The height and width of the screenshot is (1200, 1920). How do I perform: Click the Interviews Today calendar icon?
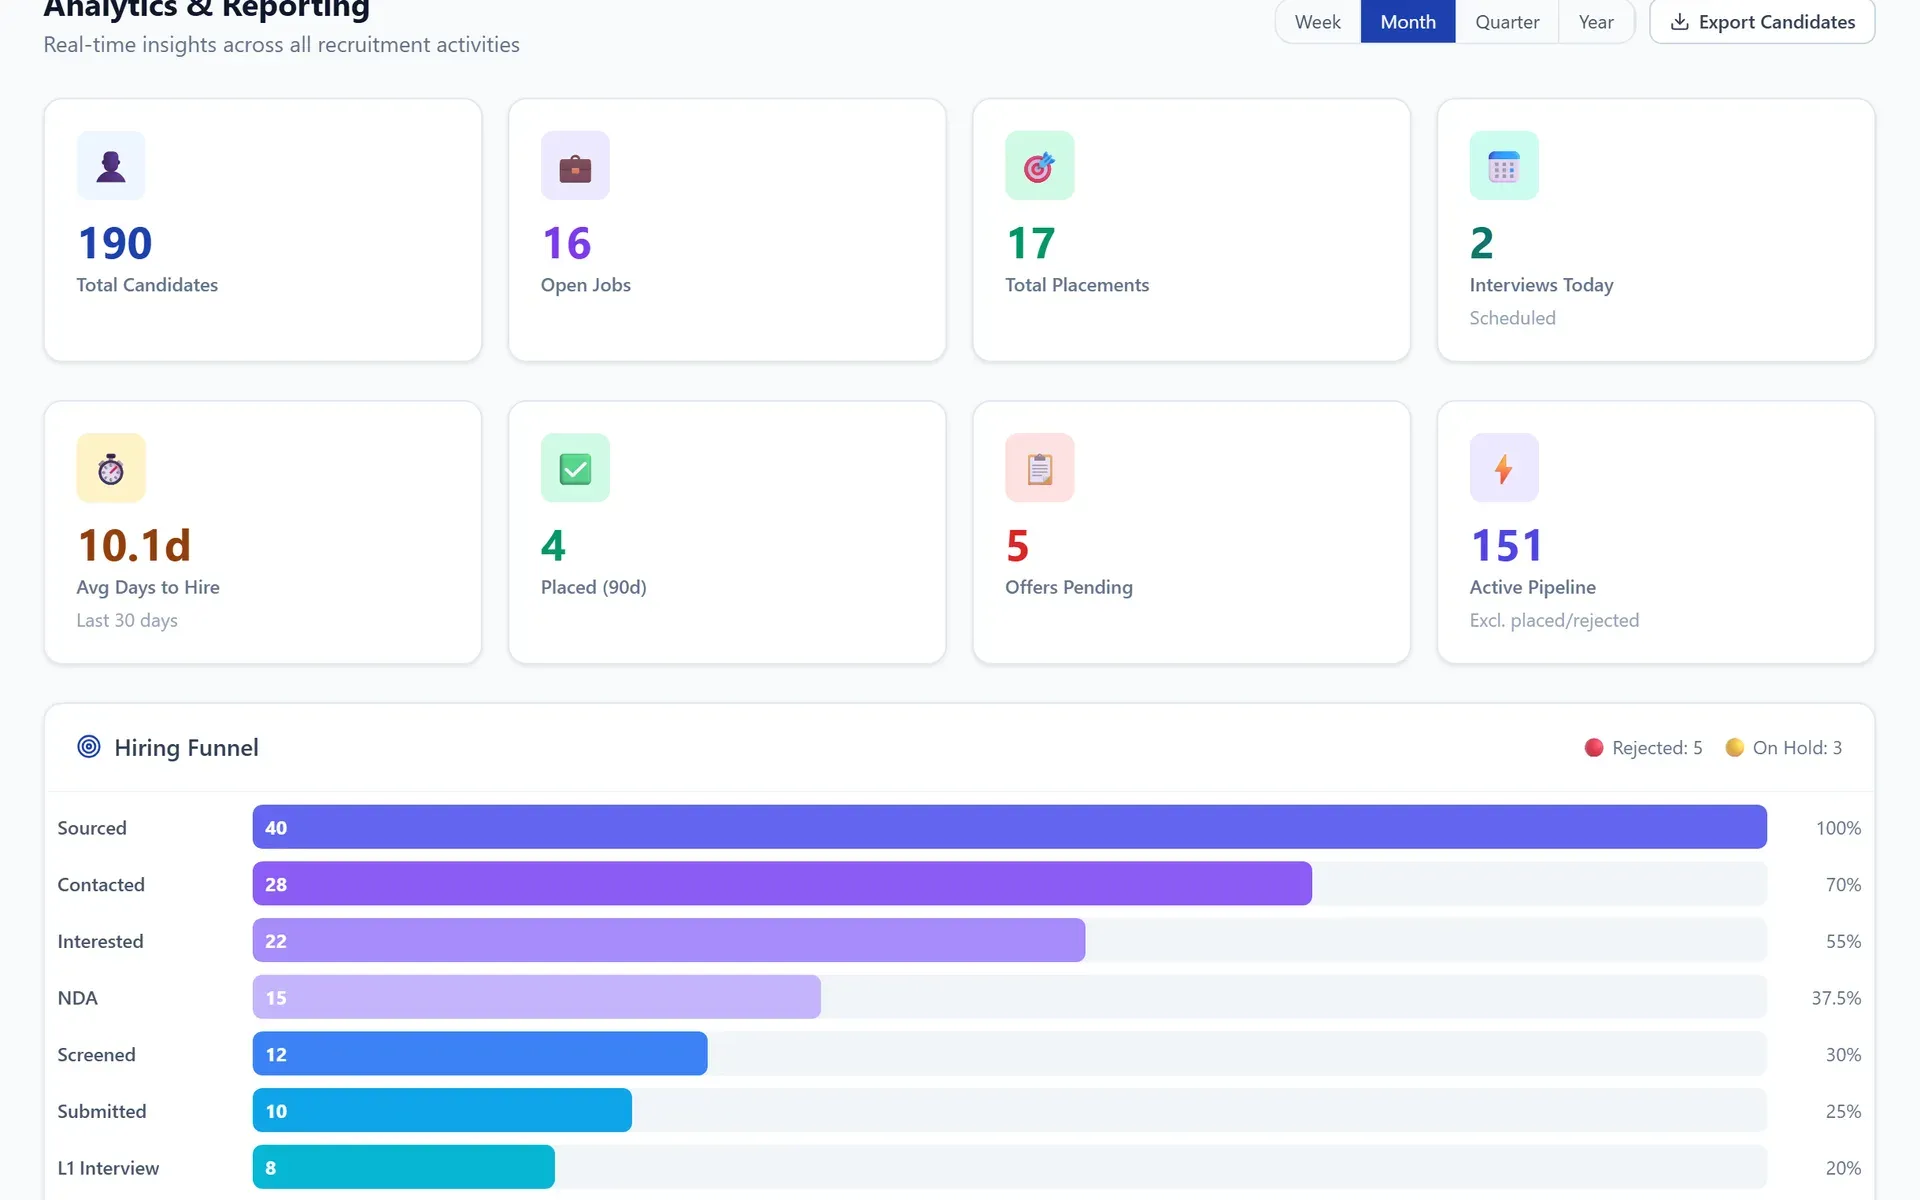pos(1503,166)
